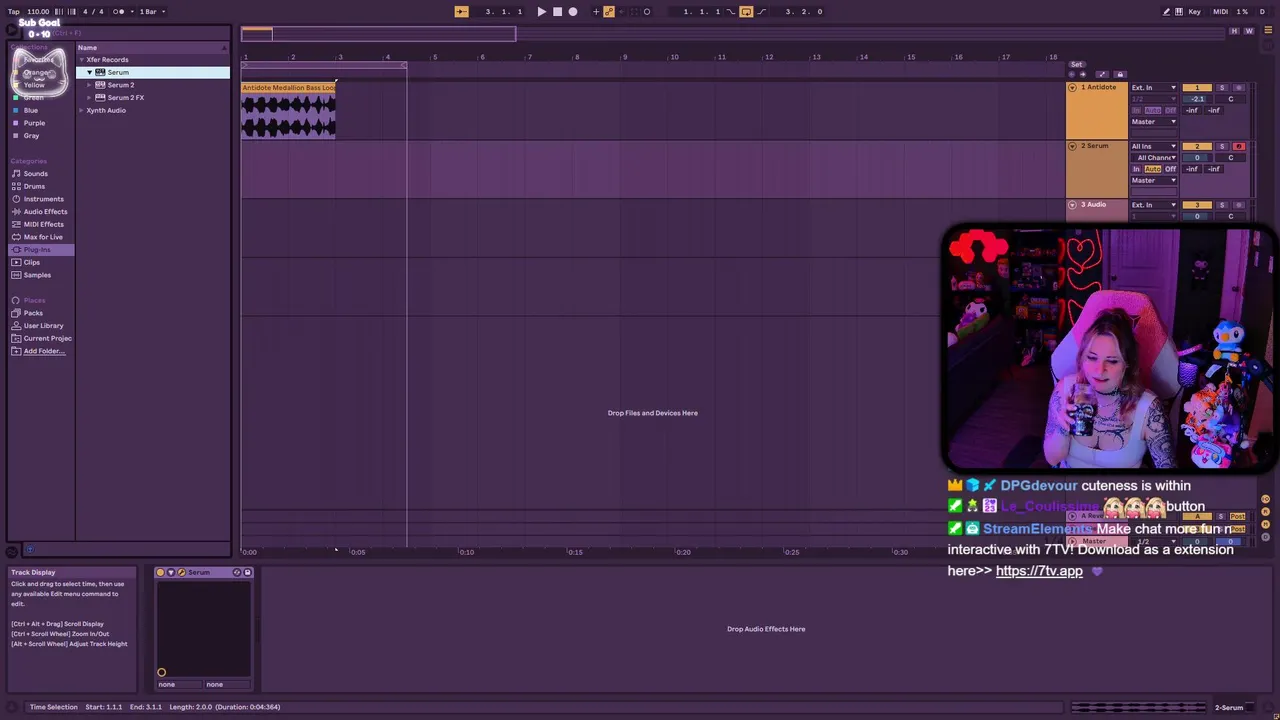Collapse the Xfer Records folder
The image size is (1280, 720).
coord(82,60)
